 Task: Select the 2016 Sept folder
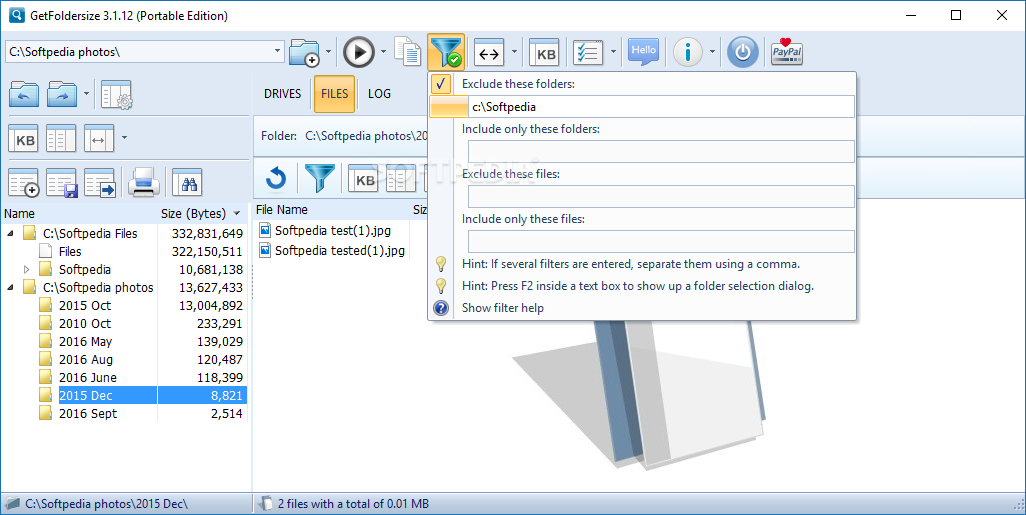(88, 414)
